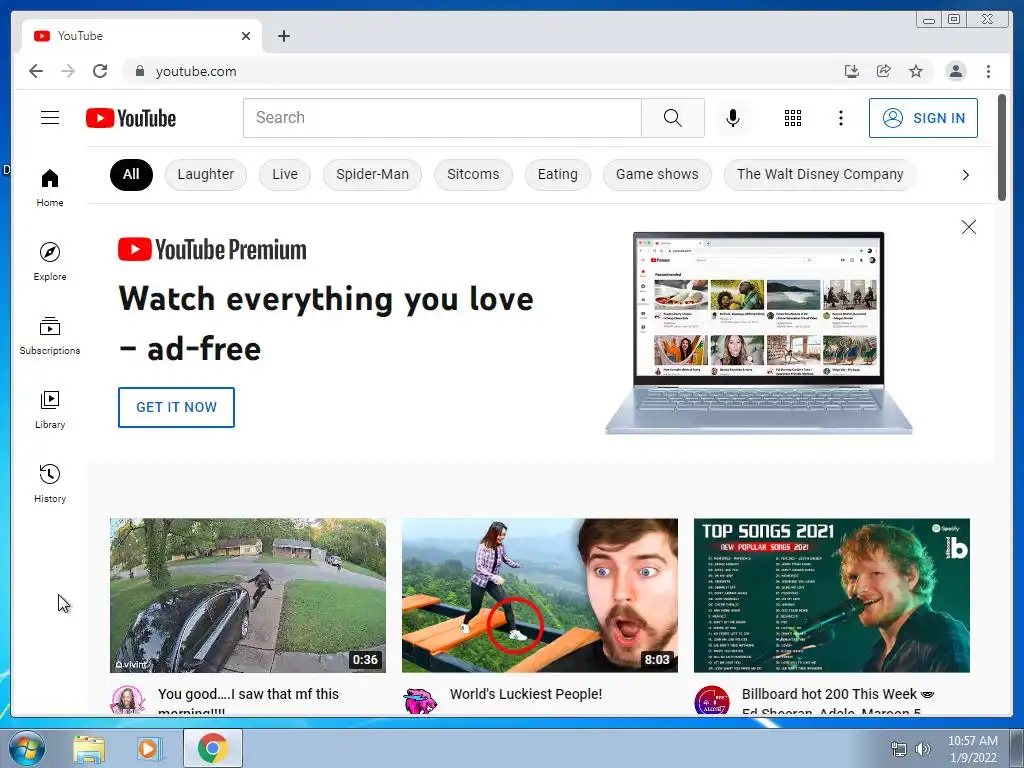
Task: Click GET IT NOW button
Action: (x=176, y=408)
